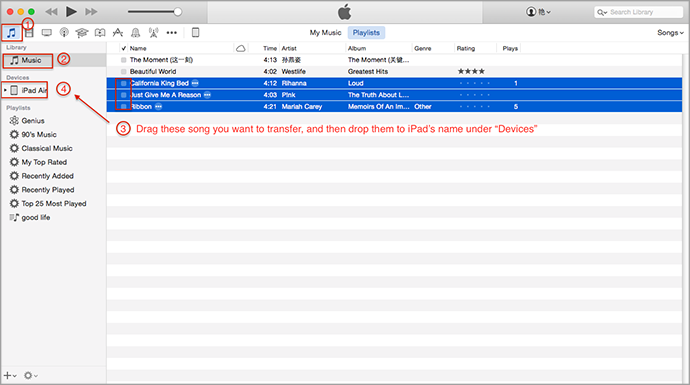Switch to the My Music tab
Image resolution: width=690 pixels, height=385 pixels.
(x=325, y=33)
